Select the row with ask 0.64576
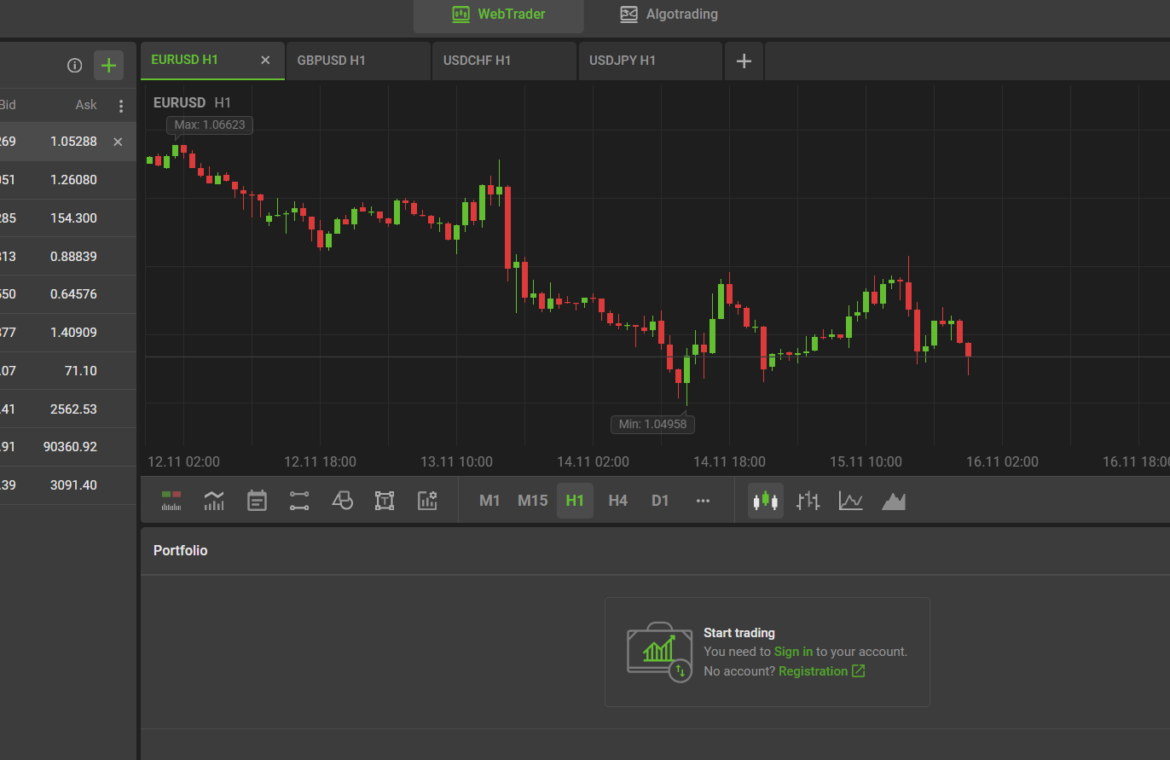Viewport: 1170px width, 760px height. pos(68,295)
